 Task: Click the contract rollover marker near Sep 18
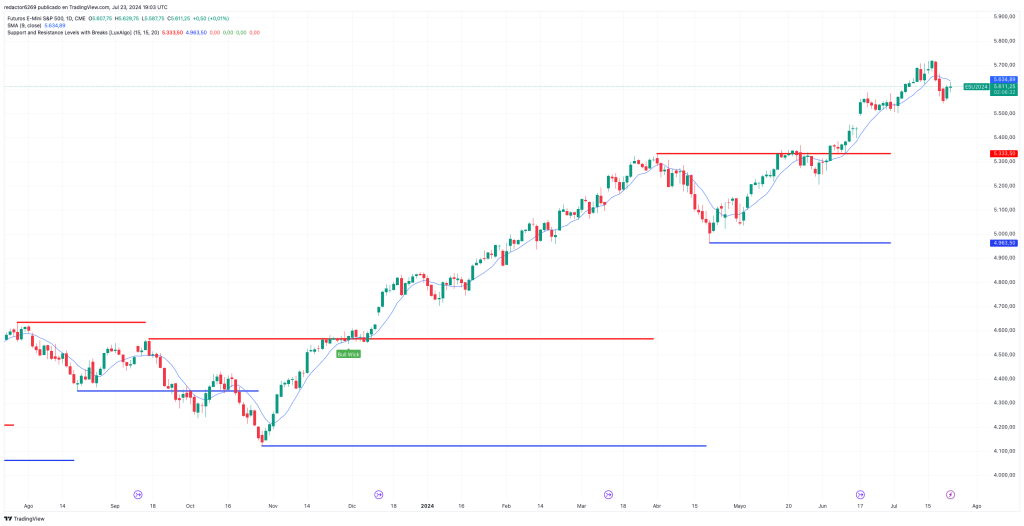(138, 494)
